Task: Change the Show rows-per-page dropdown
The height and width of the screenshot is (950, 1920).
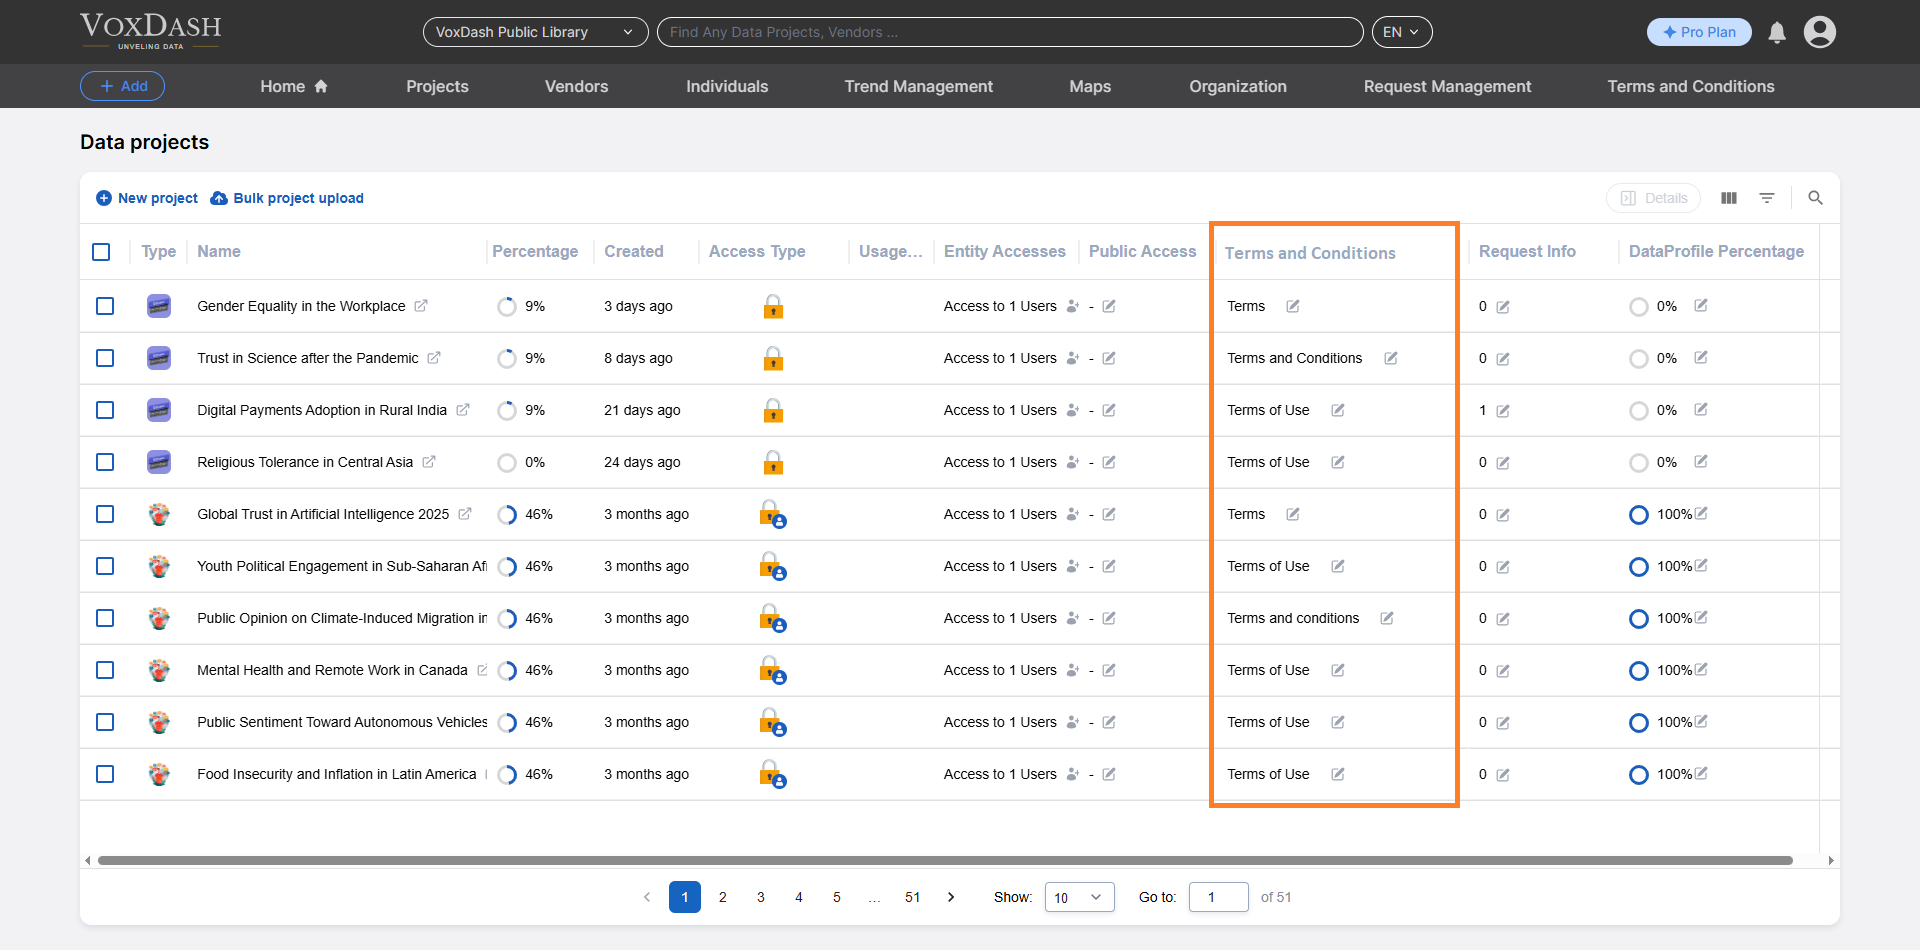Action: (1079, 897)
